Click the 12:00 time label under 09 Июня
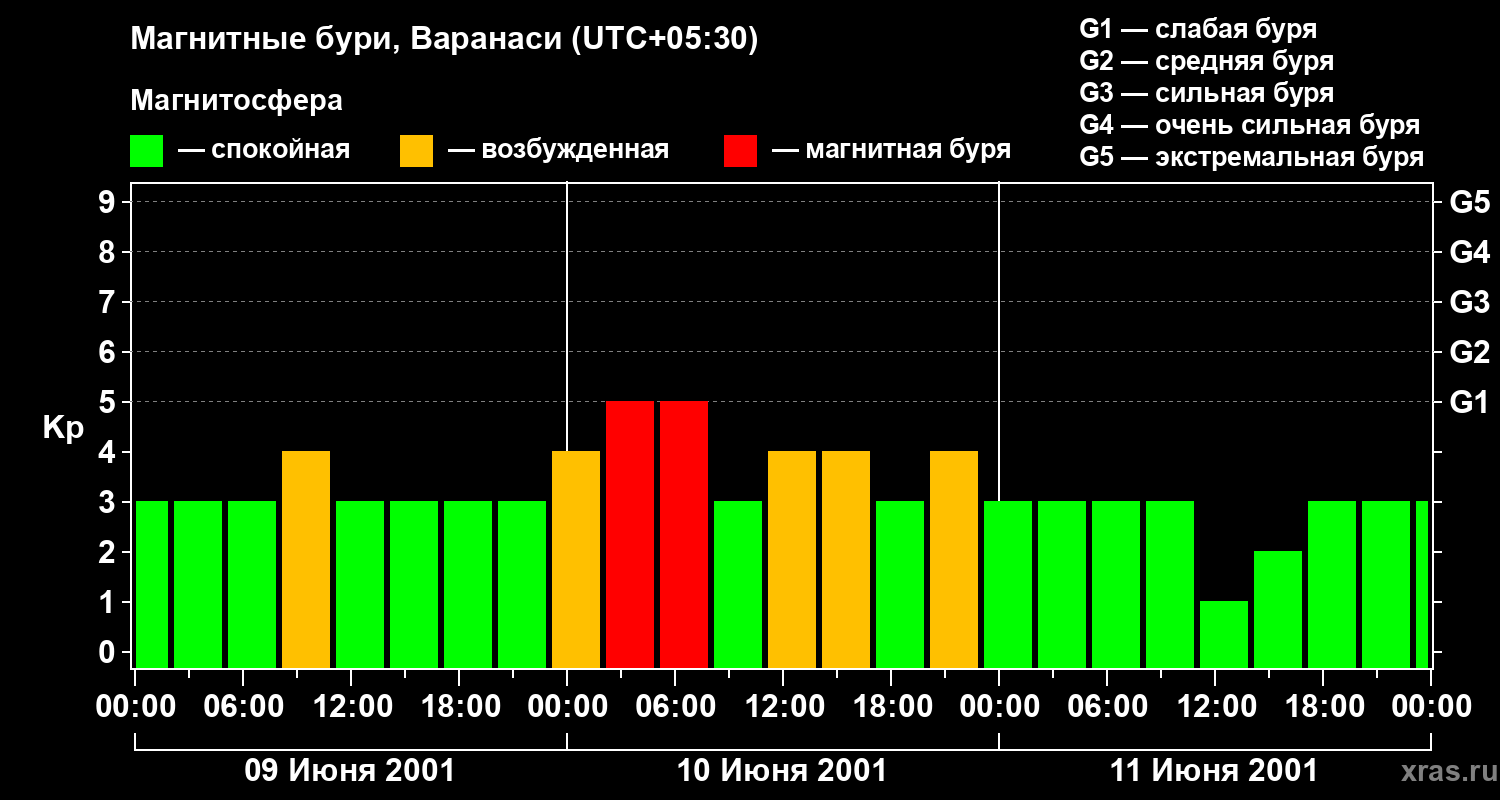Image resolution: width=1500 pixels, height=800 pixels. click(351, 706)
